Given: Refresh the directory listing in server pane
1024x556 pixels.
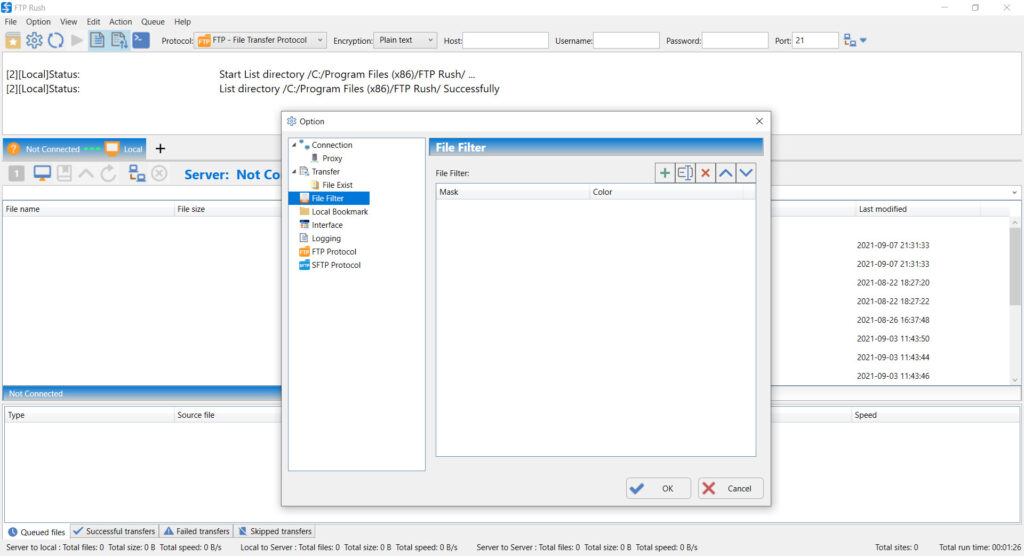Looking at the screenshot, I should (x=108, y=174).
